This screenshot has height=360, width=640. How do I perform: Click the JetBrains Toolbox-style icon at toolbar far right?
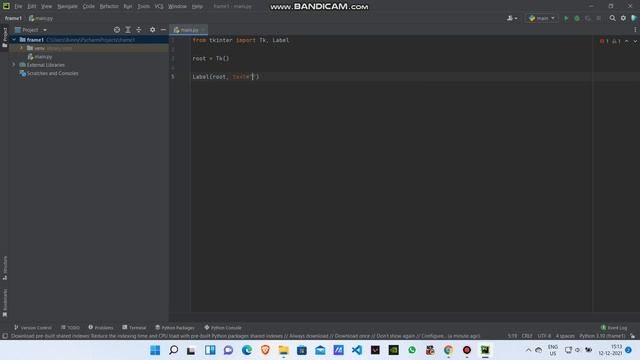click(x=634, y=18)
